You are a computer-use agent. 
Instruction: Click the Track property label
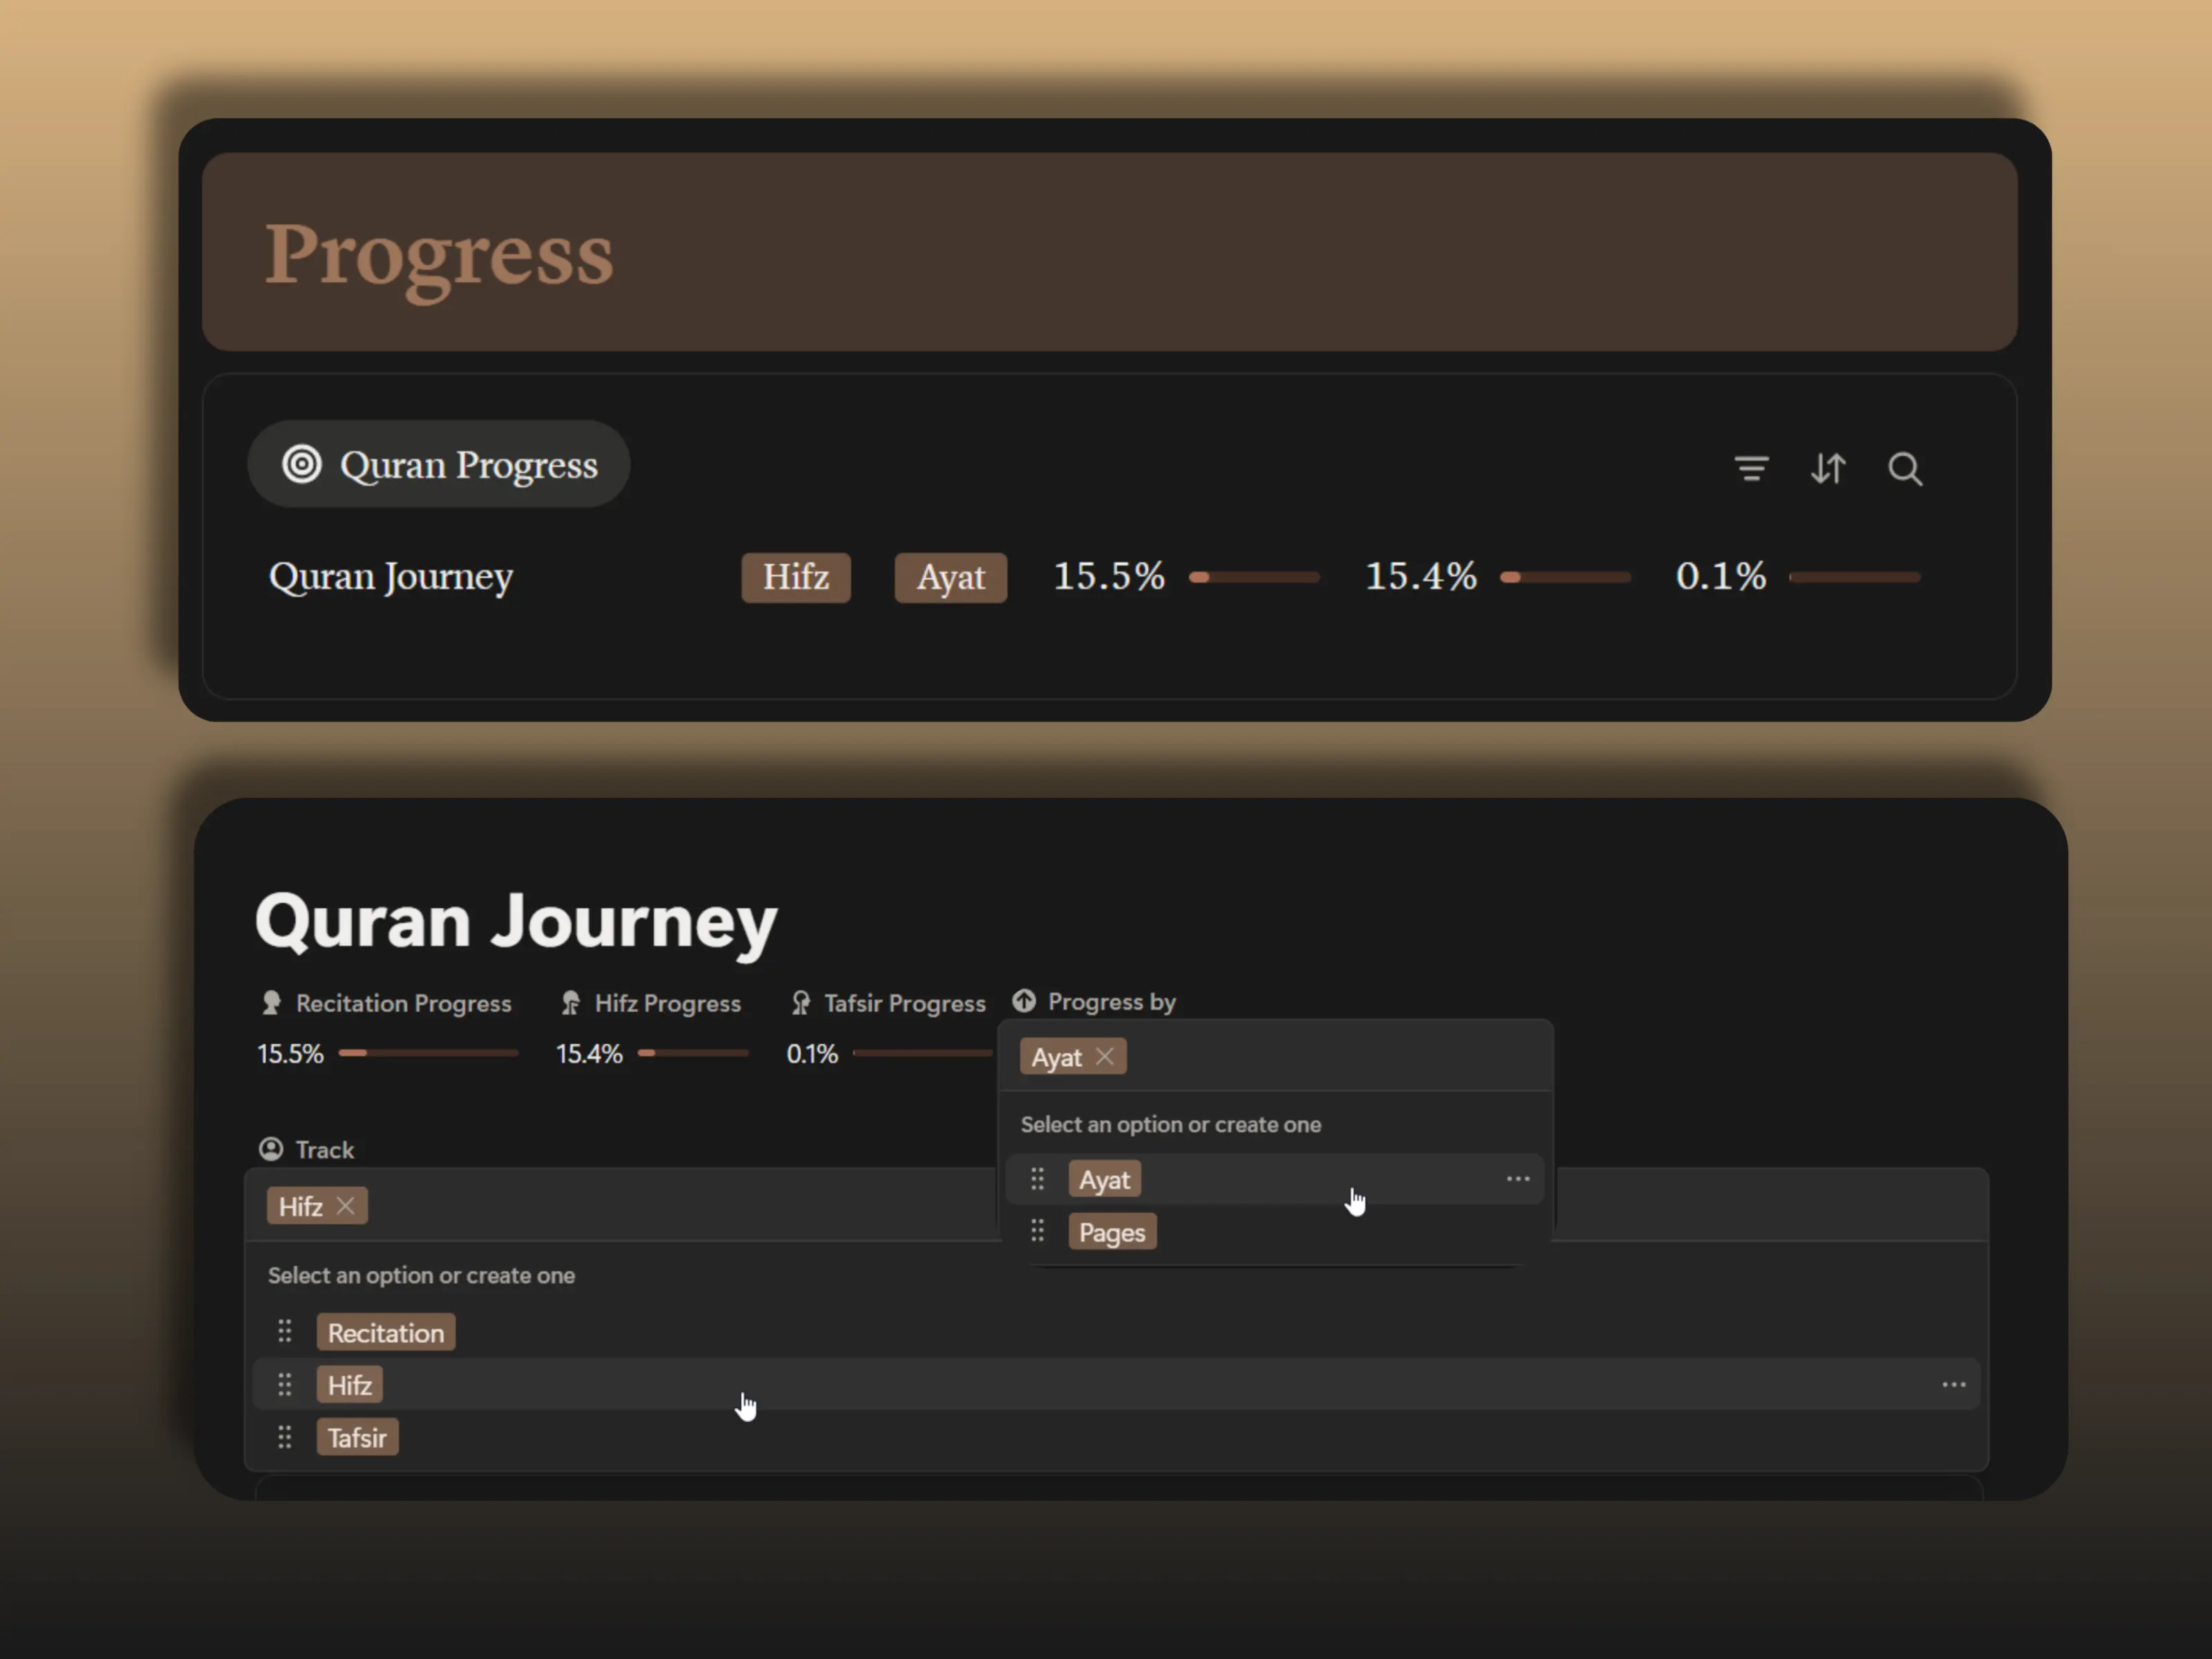point(324,1150)
